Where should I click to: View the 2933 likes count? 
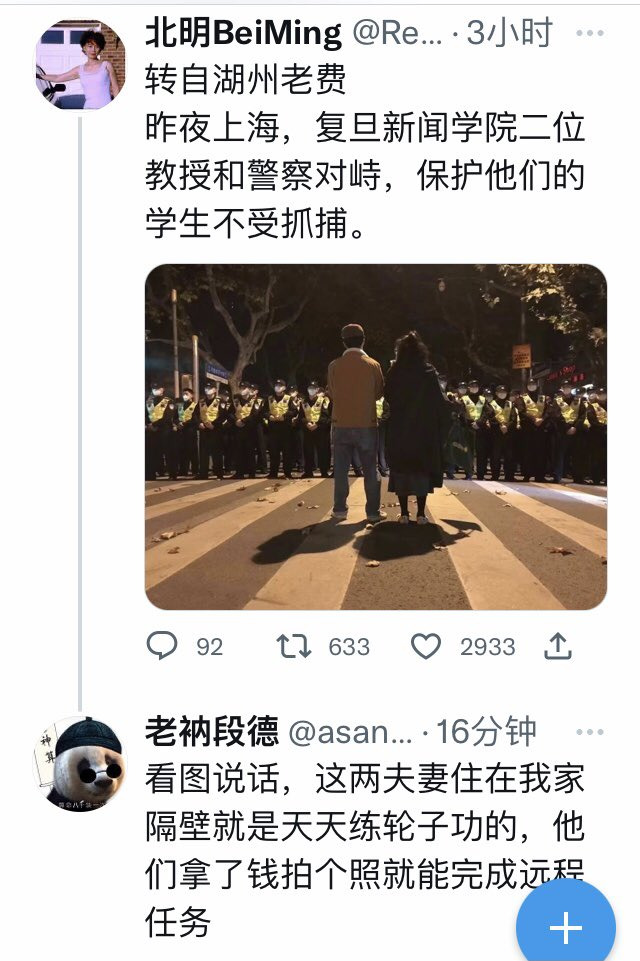(488, 647)
